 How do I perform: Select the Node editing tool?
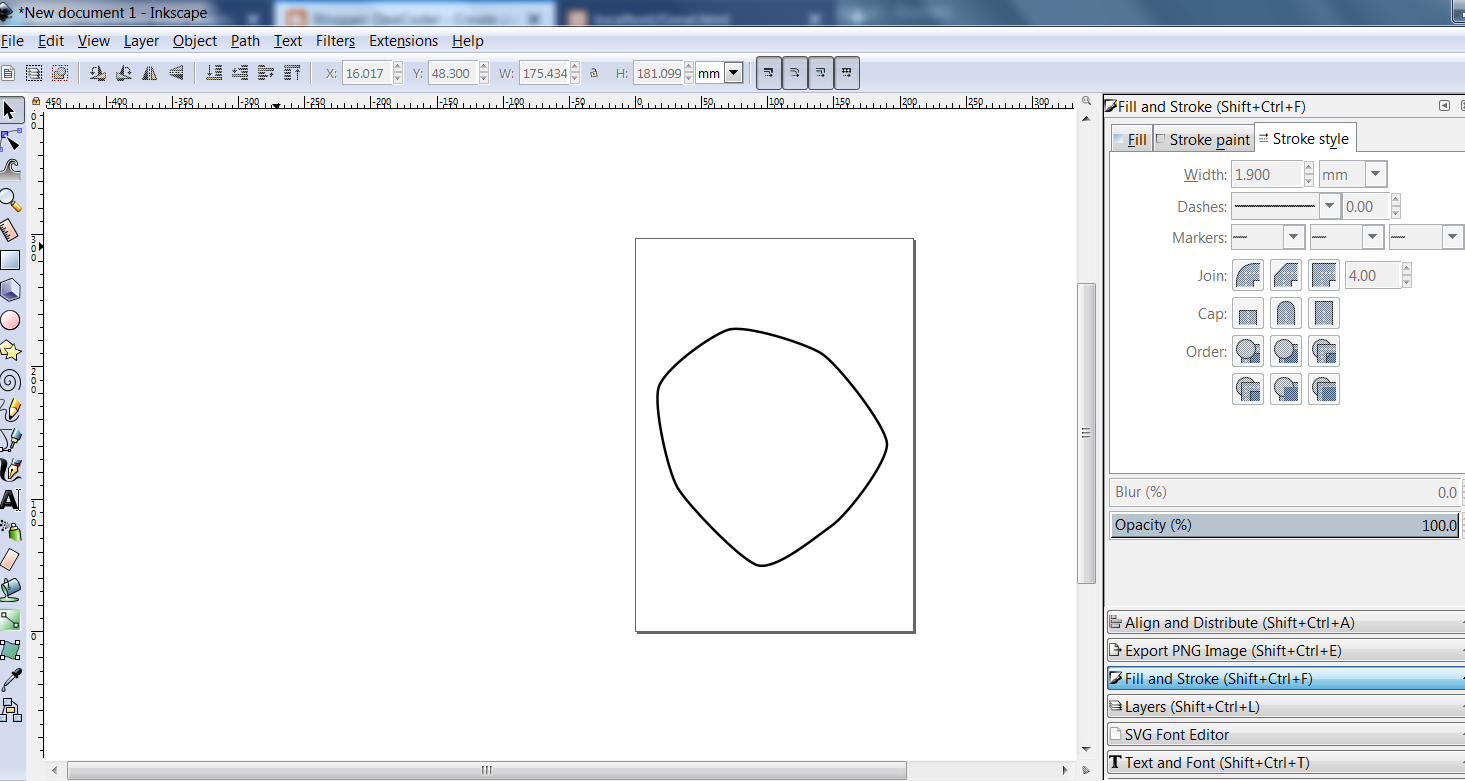tap(13, 140)
